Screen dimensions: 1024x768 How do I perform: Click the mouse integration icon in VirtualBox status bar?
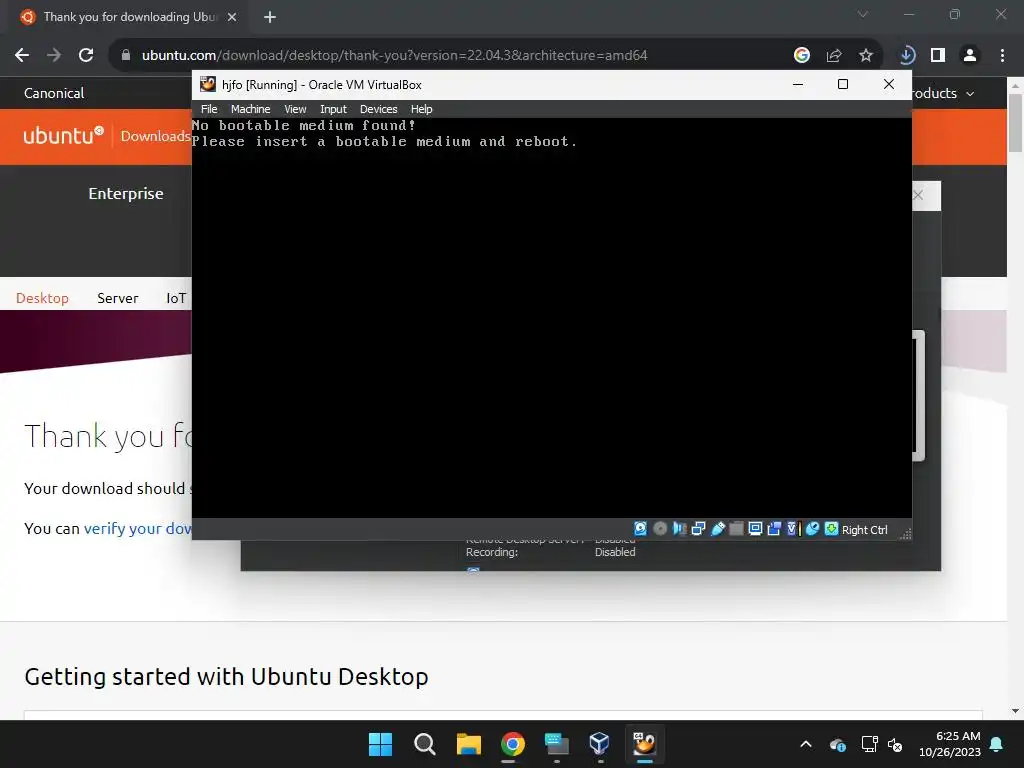[x=812, y=529]
